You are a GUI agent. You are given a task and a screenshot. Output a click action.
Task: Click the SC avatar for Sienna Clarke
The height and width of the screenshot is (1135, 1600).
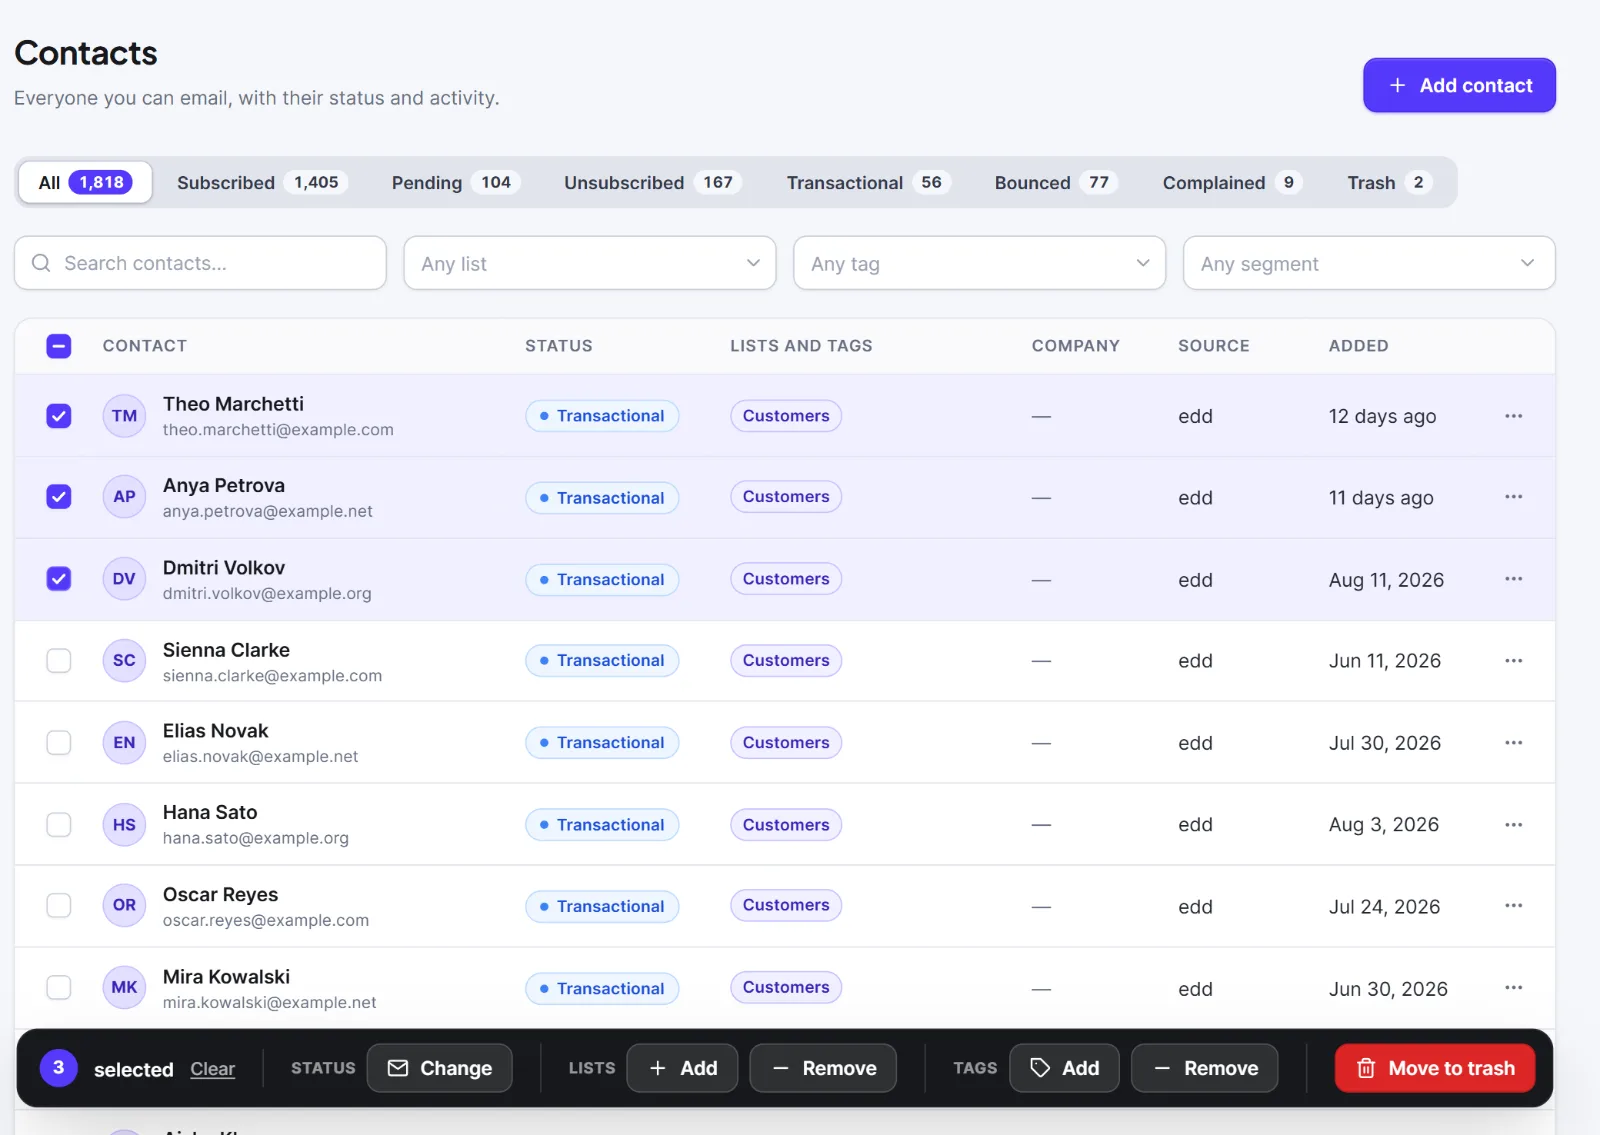pyautogui.click(x=124, y=661)
